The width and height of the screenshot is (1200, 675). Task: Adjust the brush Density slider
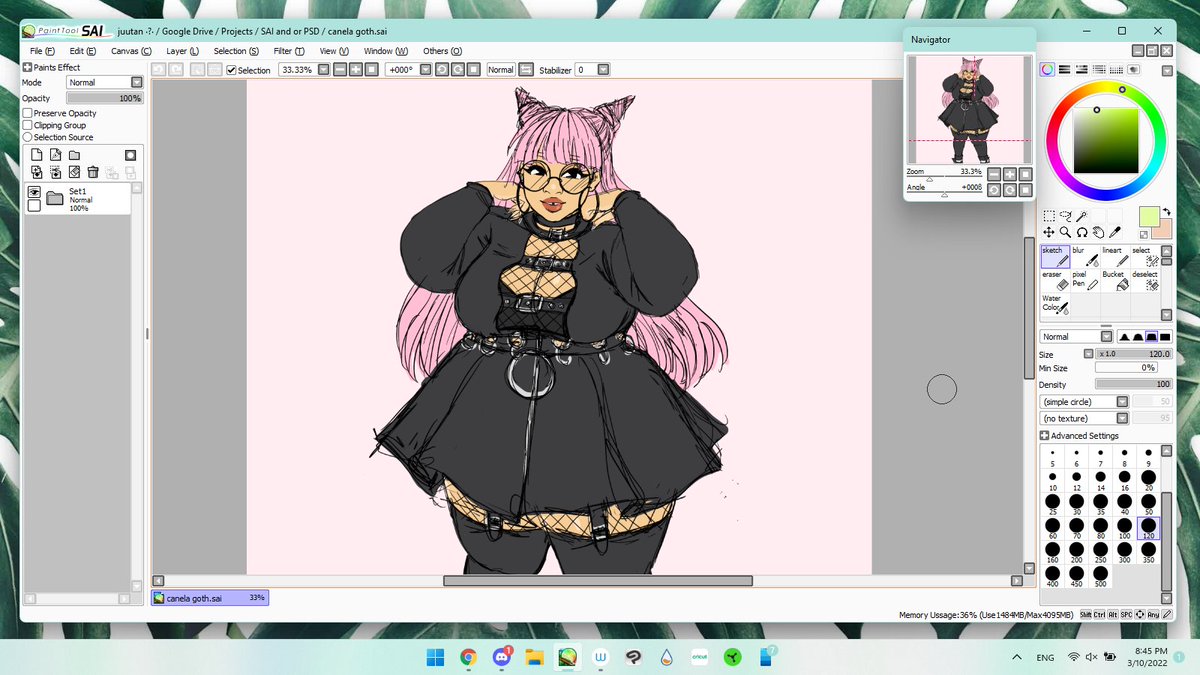pos(1134,384)
